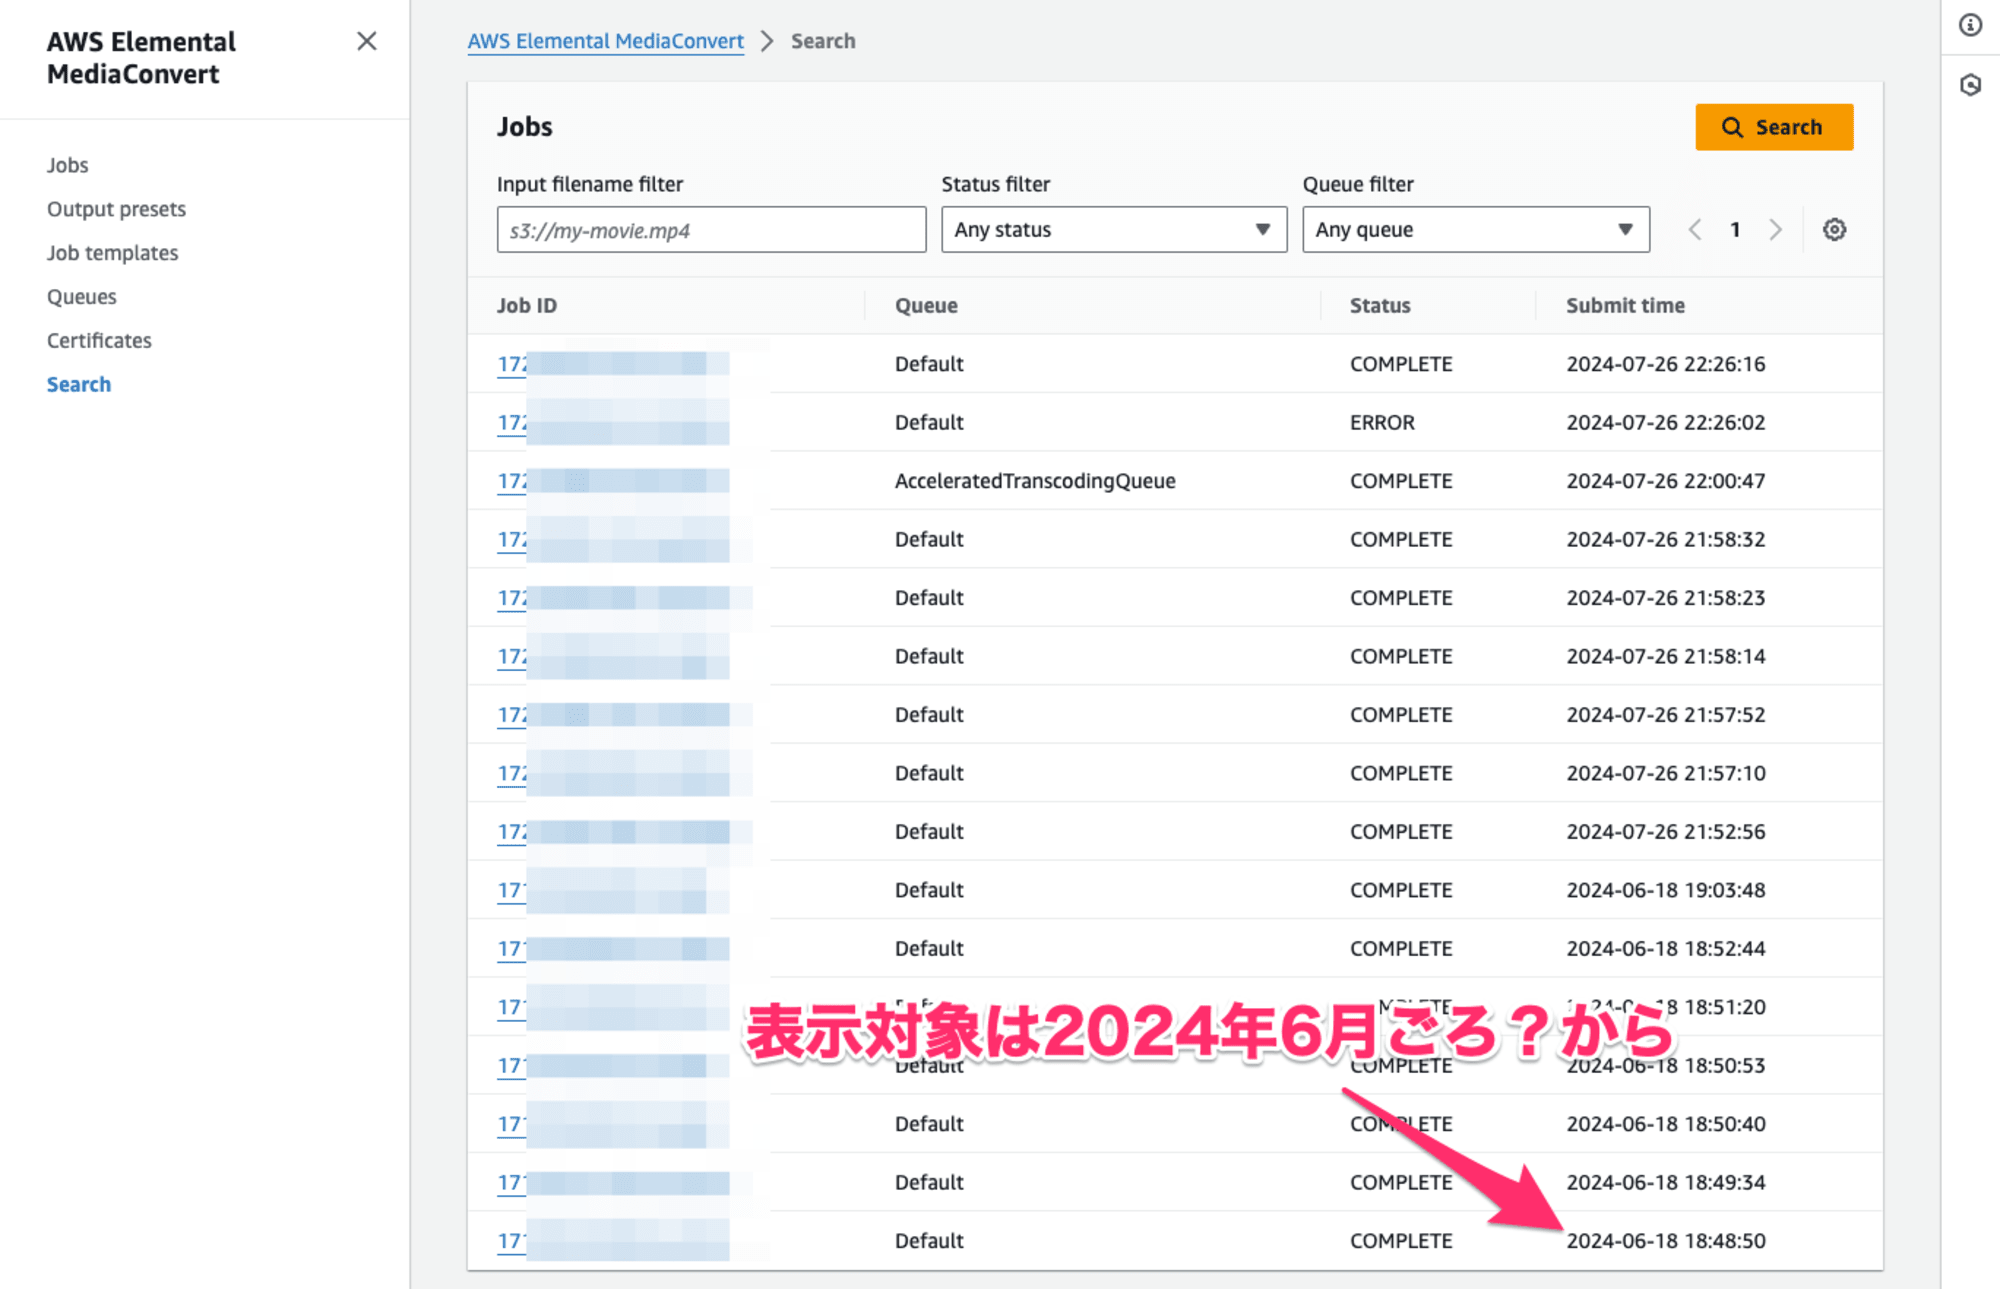Click the Status column header
This screenshot has height=1289, width=2000.
[1380, 305]
